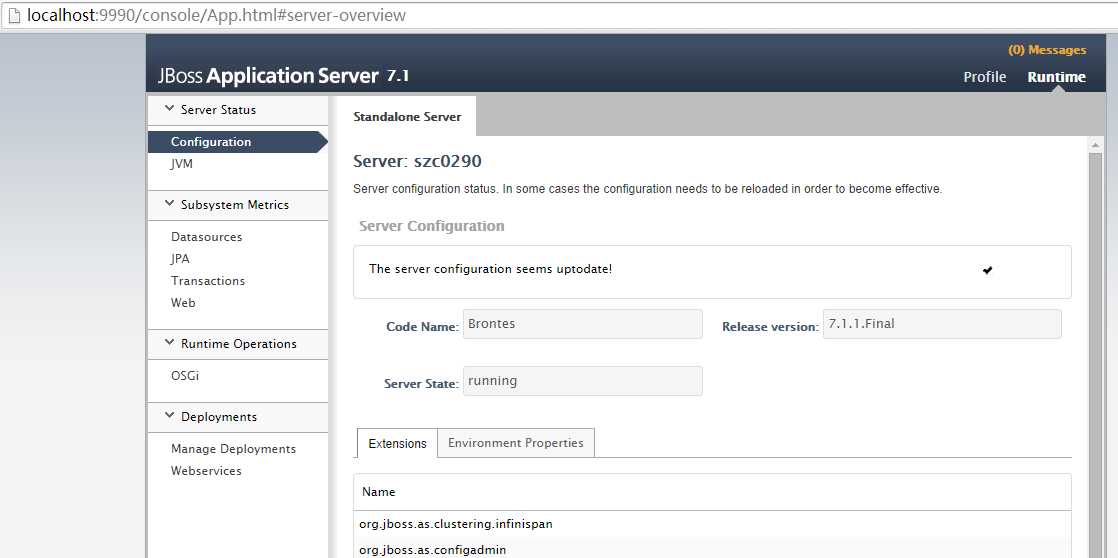Collapse the Runtime Operations section
Viewport: 1118px width, 558px height.
[169, 343]
